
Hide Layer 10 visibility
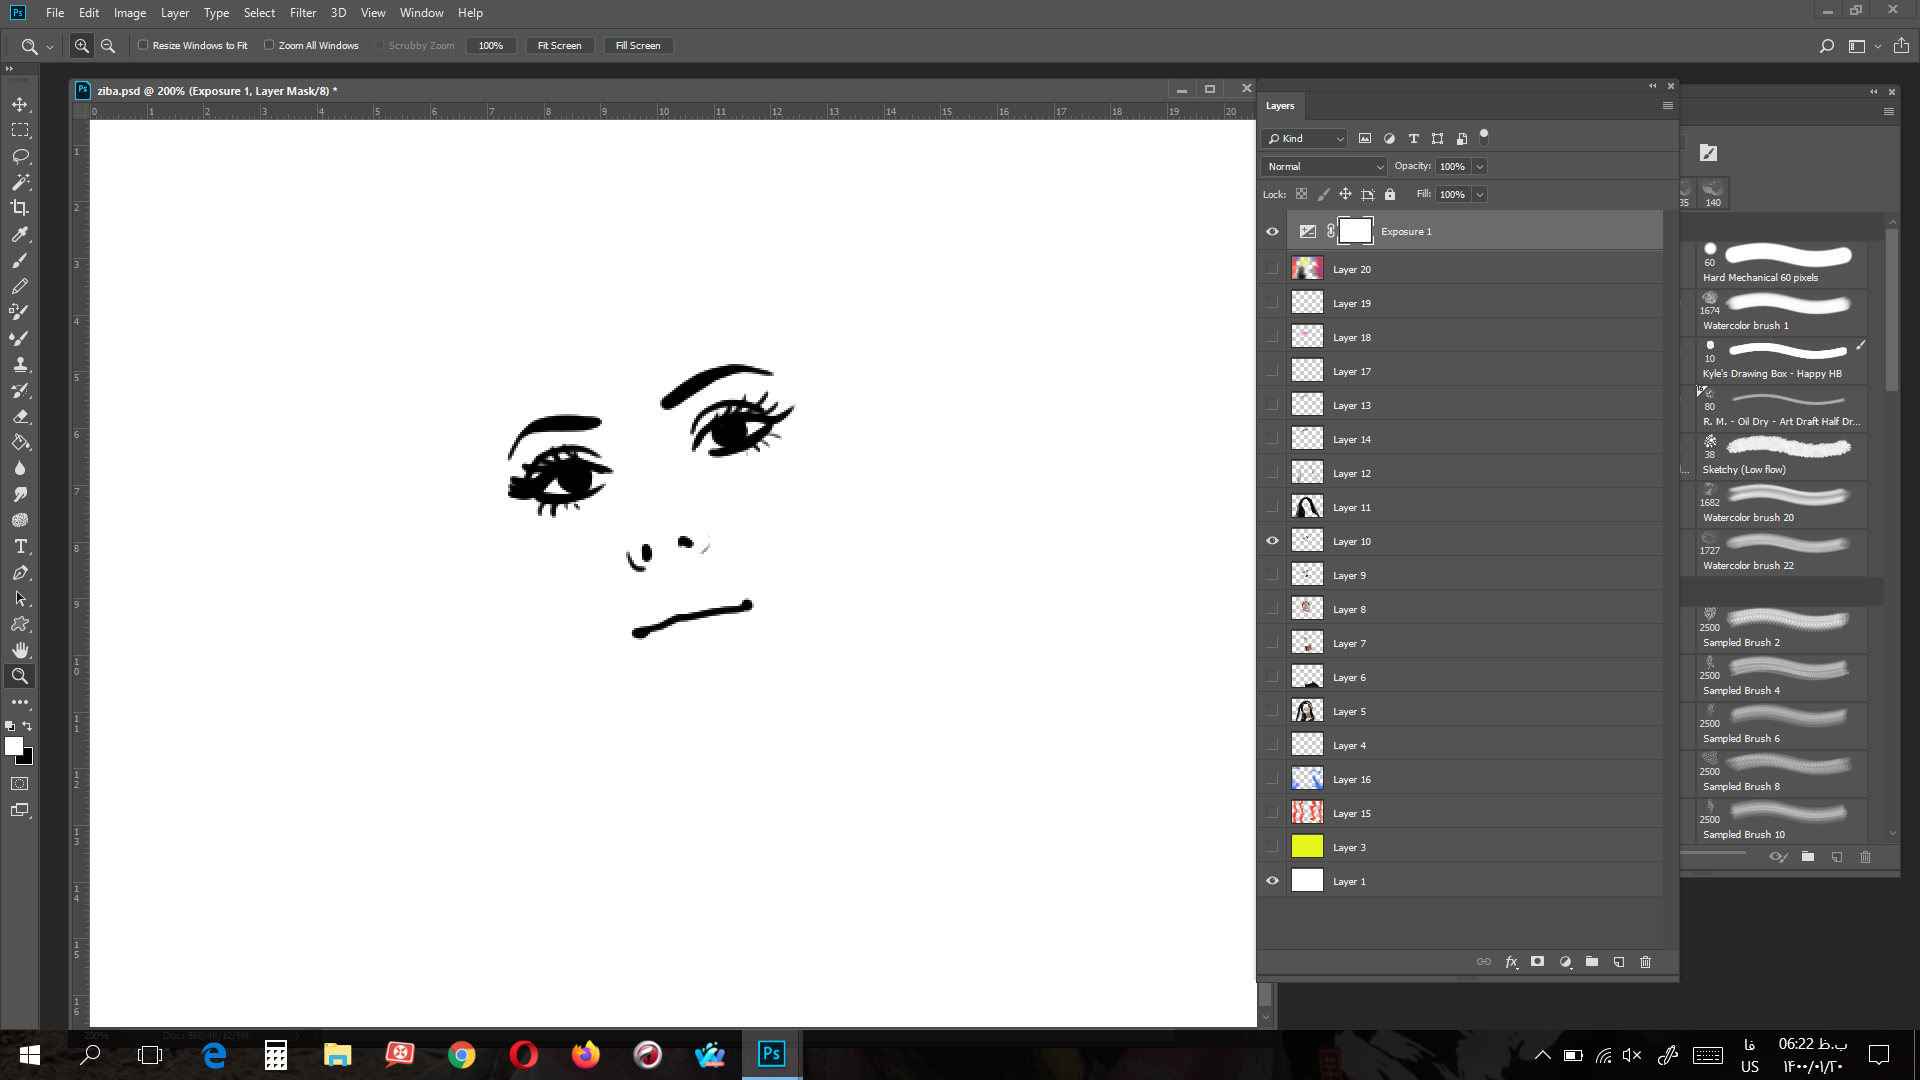(1272, 541)
